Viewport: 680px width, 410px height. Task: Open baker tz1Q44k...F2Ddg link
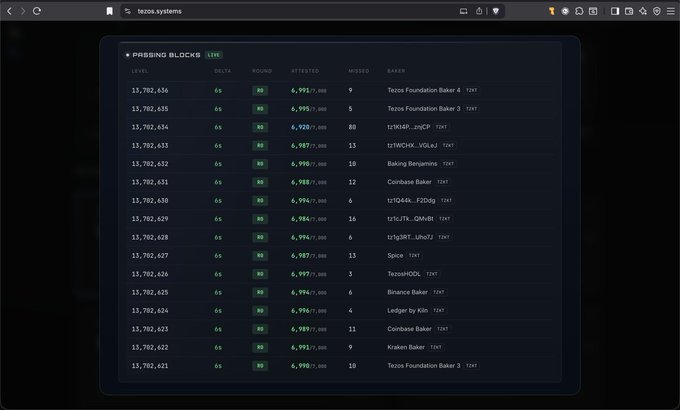coord(411,200)
